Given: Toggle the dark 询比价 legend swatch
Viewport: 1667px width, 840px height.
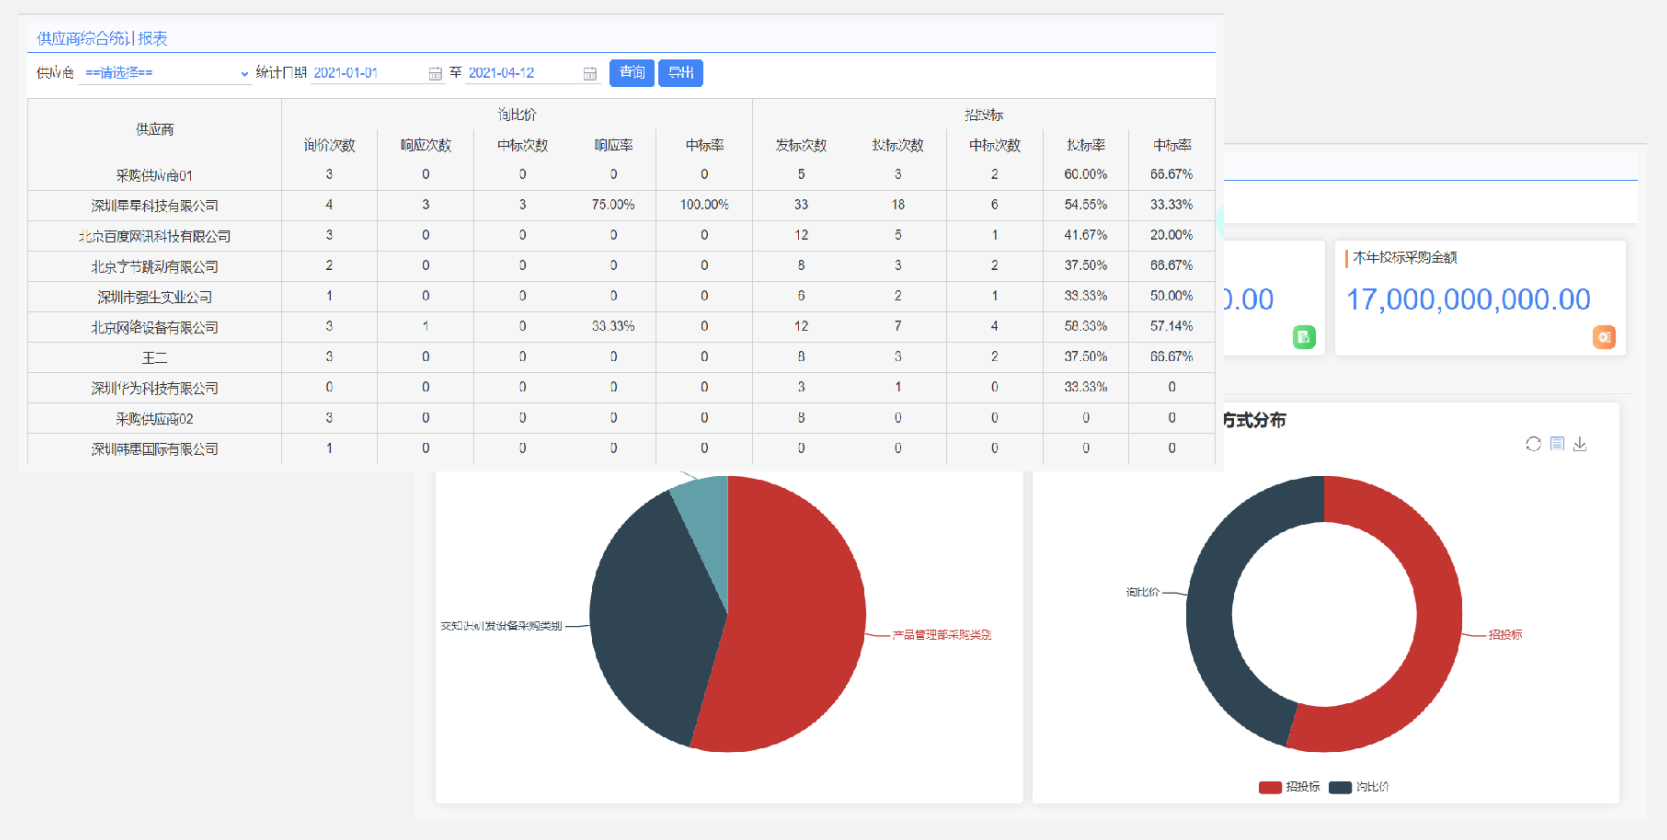Looking at the screenshot, I should (x=1340, y=787).
